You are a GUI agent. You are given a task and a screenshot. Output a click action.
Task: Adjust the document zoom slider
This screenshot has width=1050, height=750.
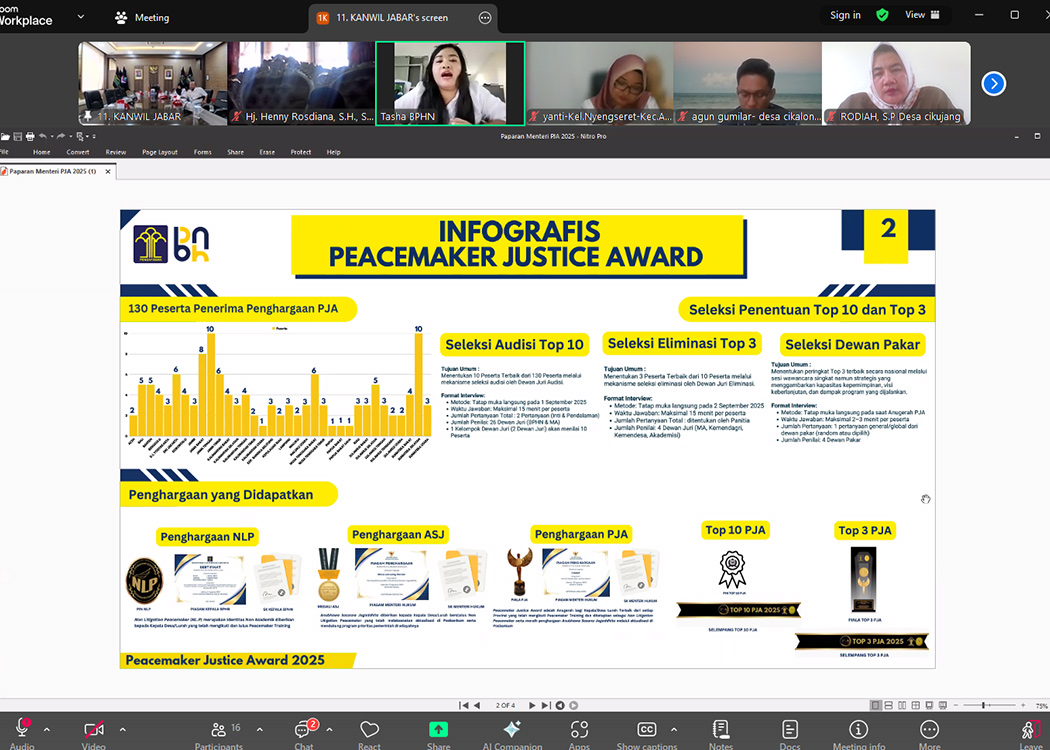coord(984,705)
